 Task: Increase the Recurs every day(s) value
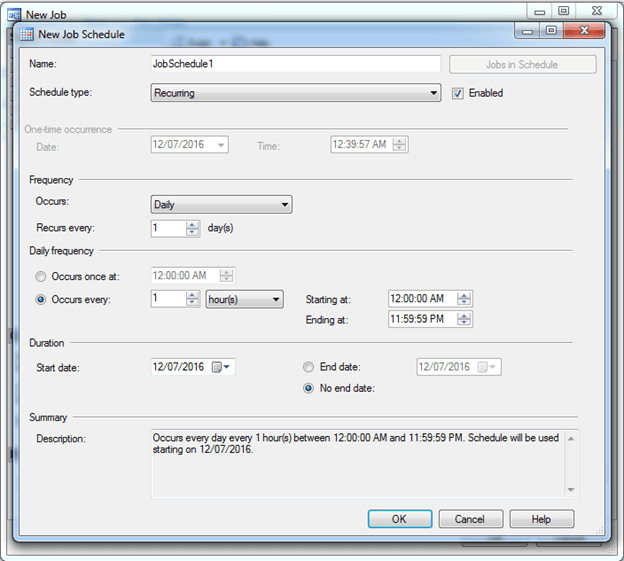tap(192, 225)
